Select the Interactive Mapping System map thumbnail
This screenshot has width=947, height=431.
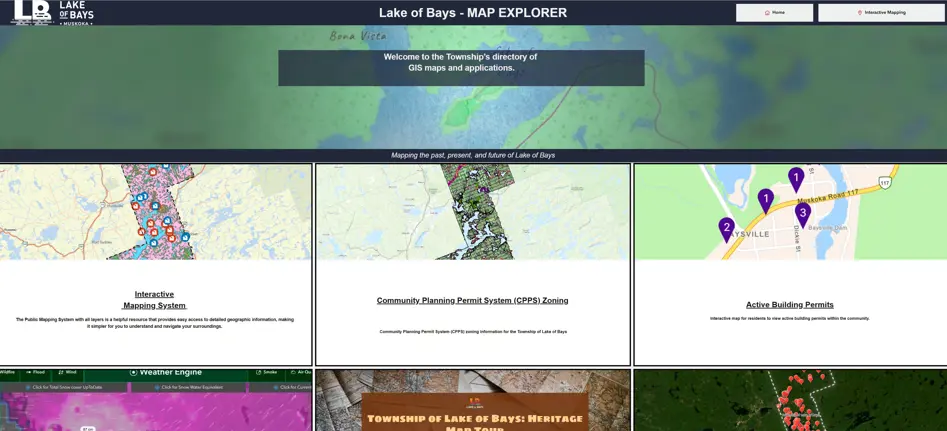pyautogui.click(x=156, y=212)
